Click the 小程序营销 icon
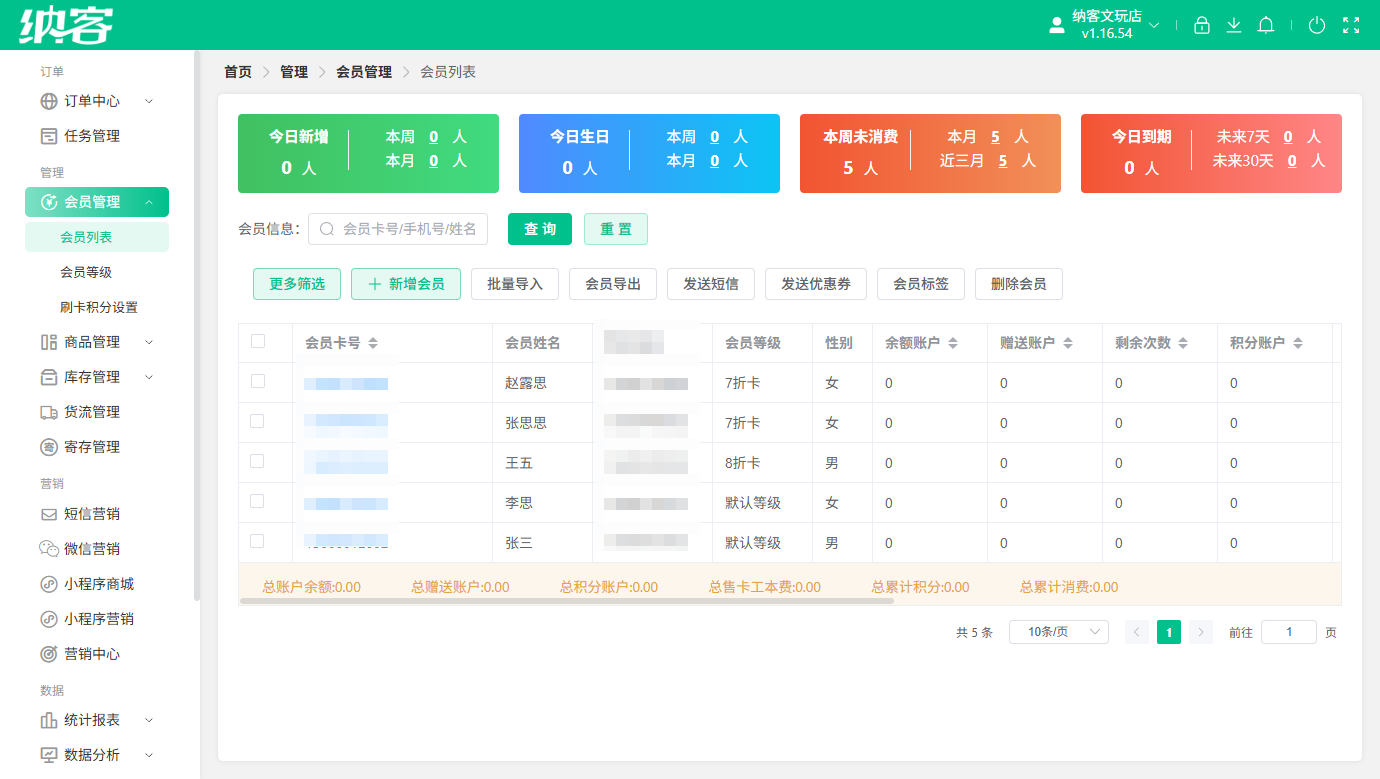 (49, 619)
